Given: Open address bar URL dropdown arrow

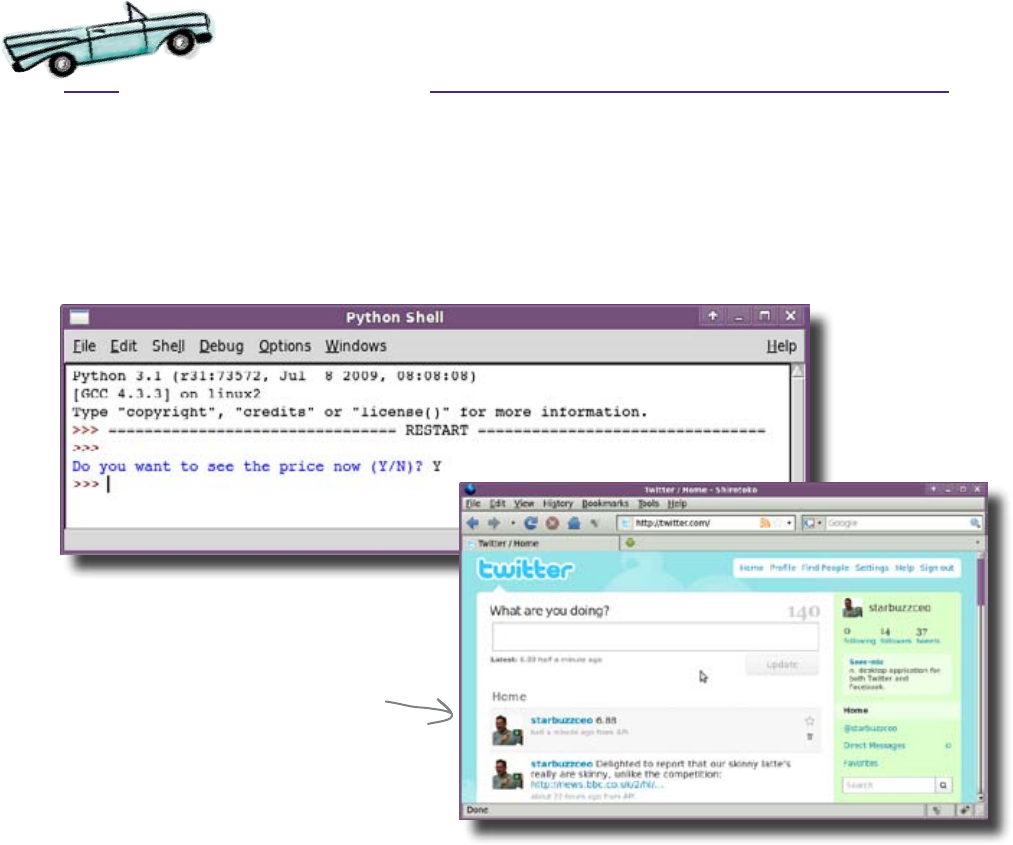Looking at the screenshot, I should (x=789, y=523).
